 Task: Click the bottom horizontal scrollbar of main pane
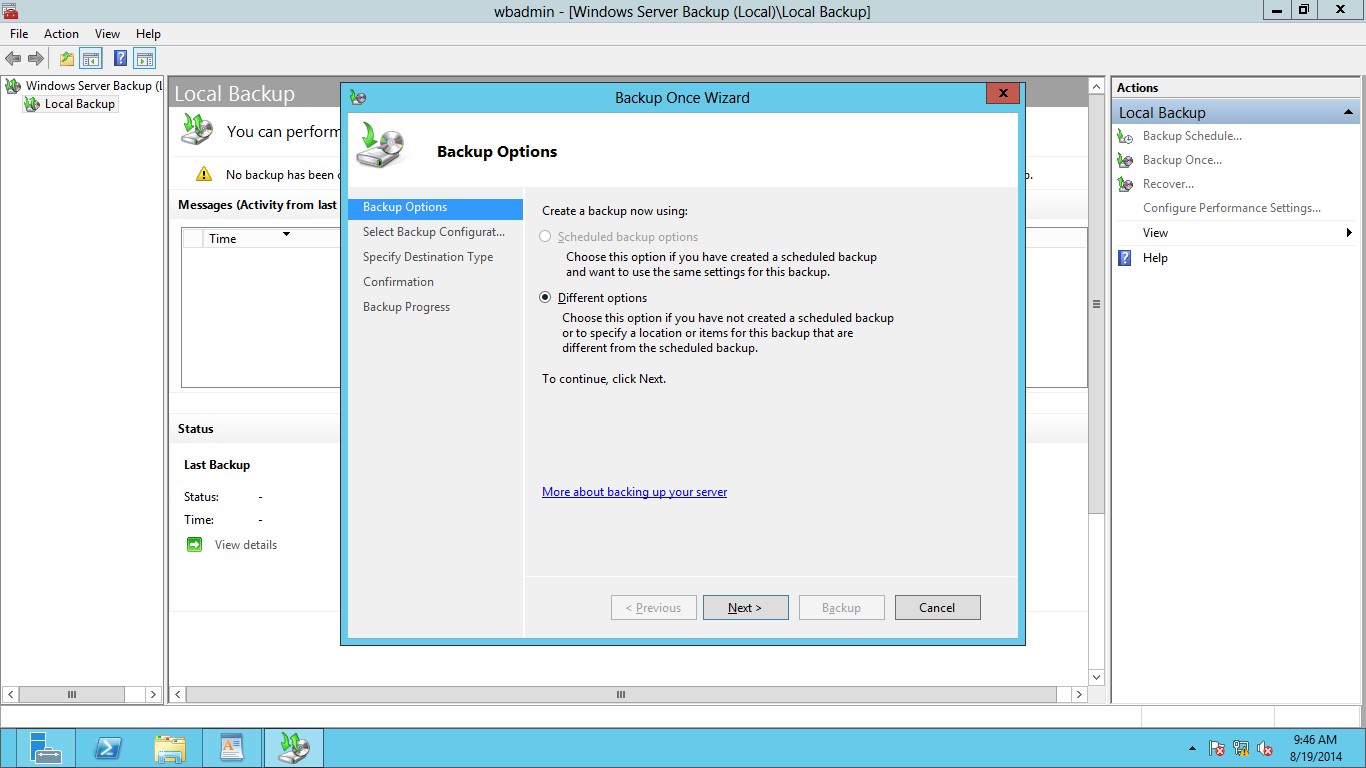point(620,694)
